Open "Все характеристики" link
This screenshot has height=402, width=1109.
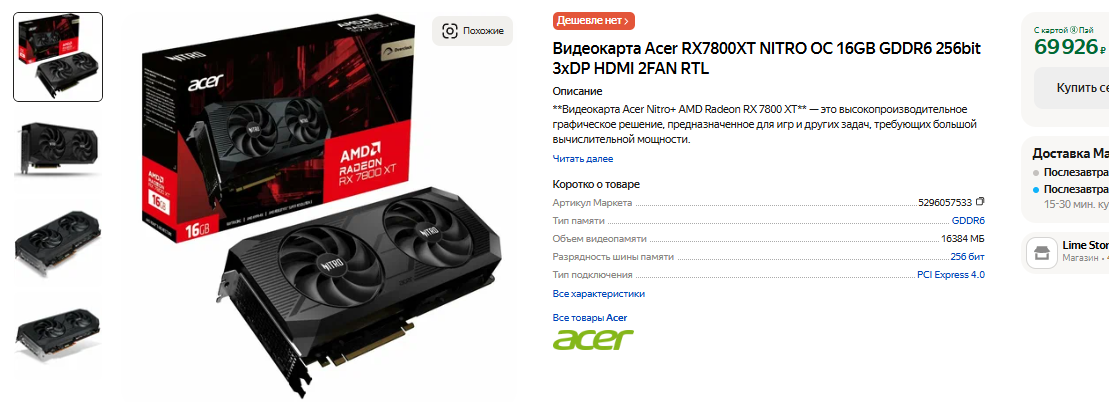[598, 294]
